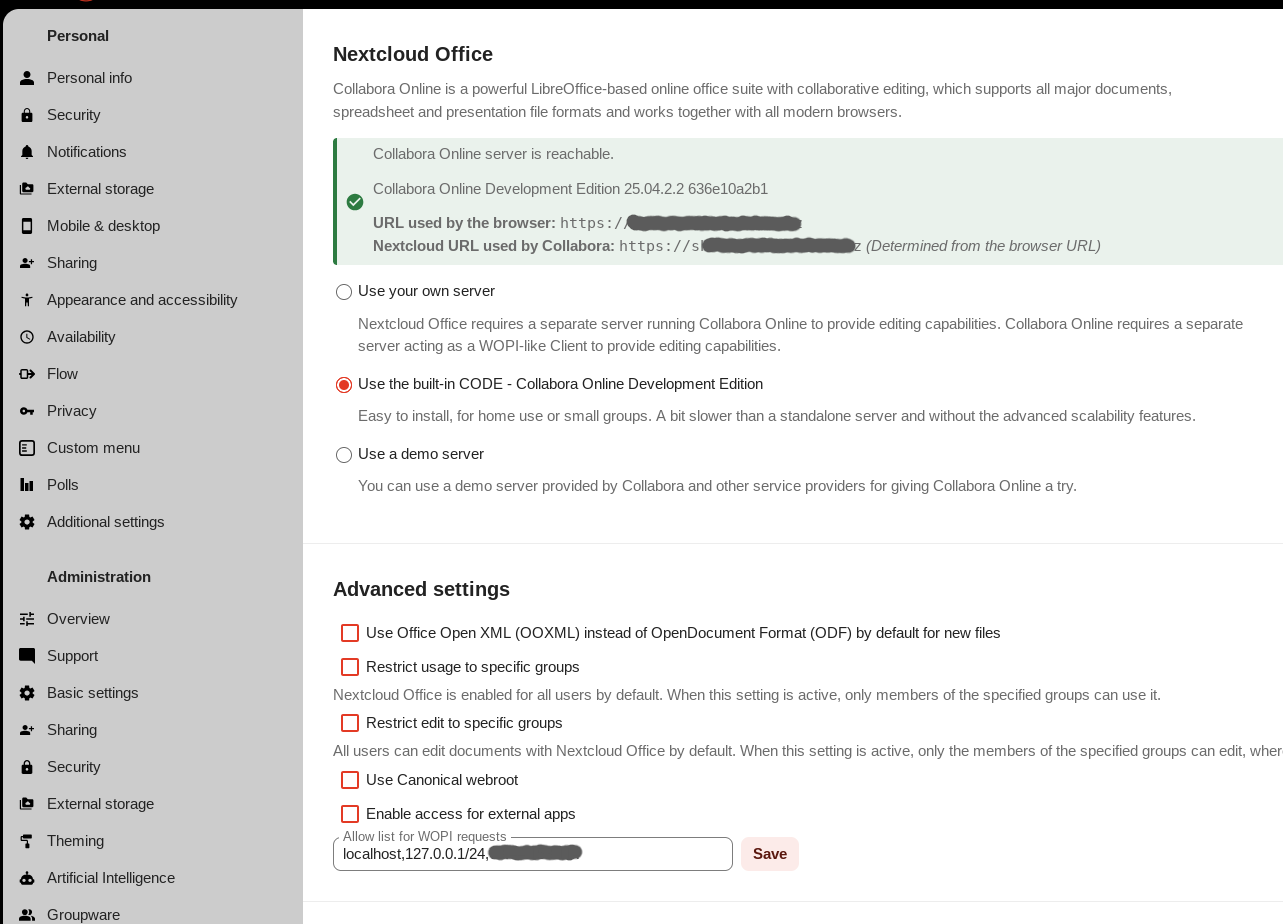Click the 'Nextcloud Office' heading

[413, 54]
